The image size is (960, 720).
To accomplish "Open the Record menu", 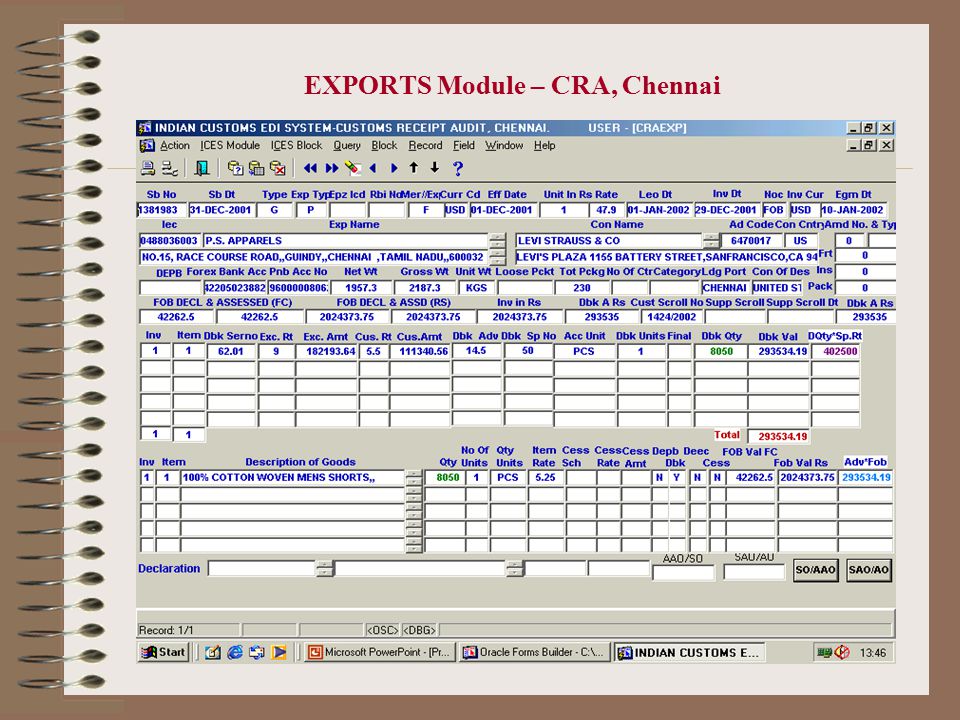I will pyautogui.click(x=425, y=146).
